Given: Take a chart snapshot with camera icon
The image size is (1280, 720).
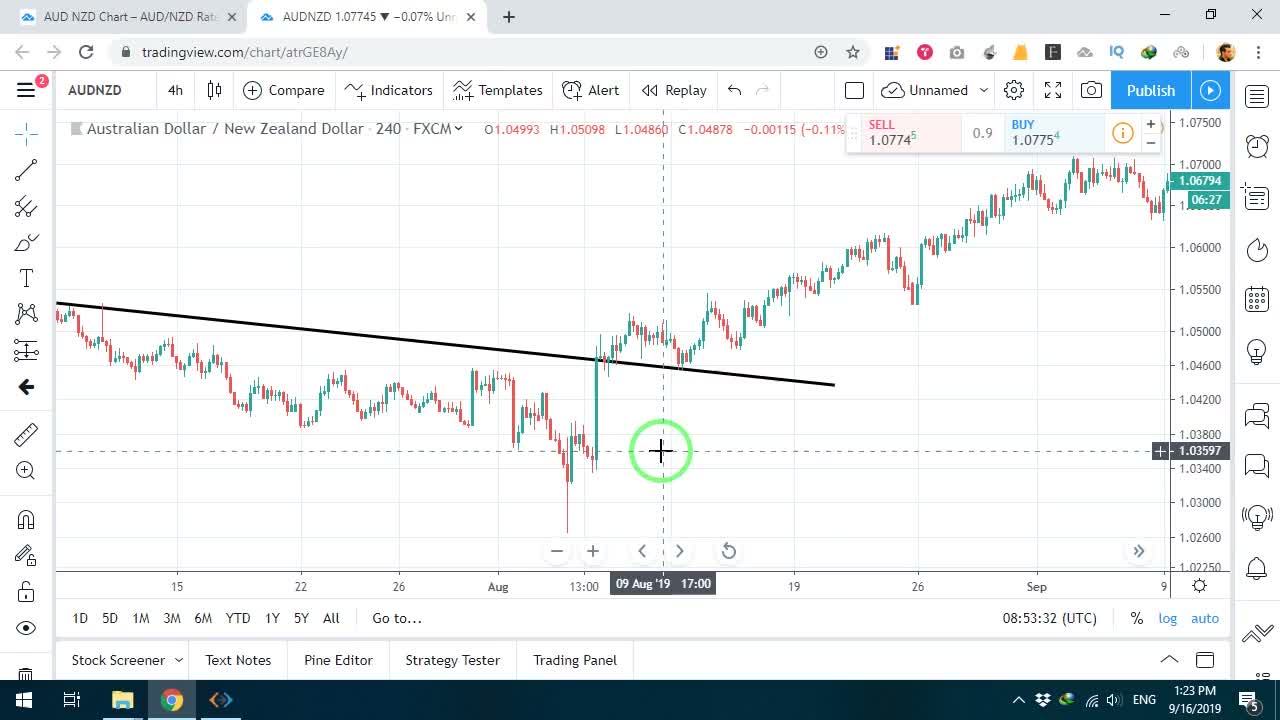Looking at the screenshot, I should tap(1092, 90).
